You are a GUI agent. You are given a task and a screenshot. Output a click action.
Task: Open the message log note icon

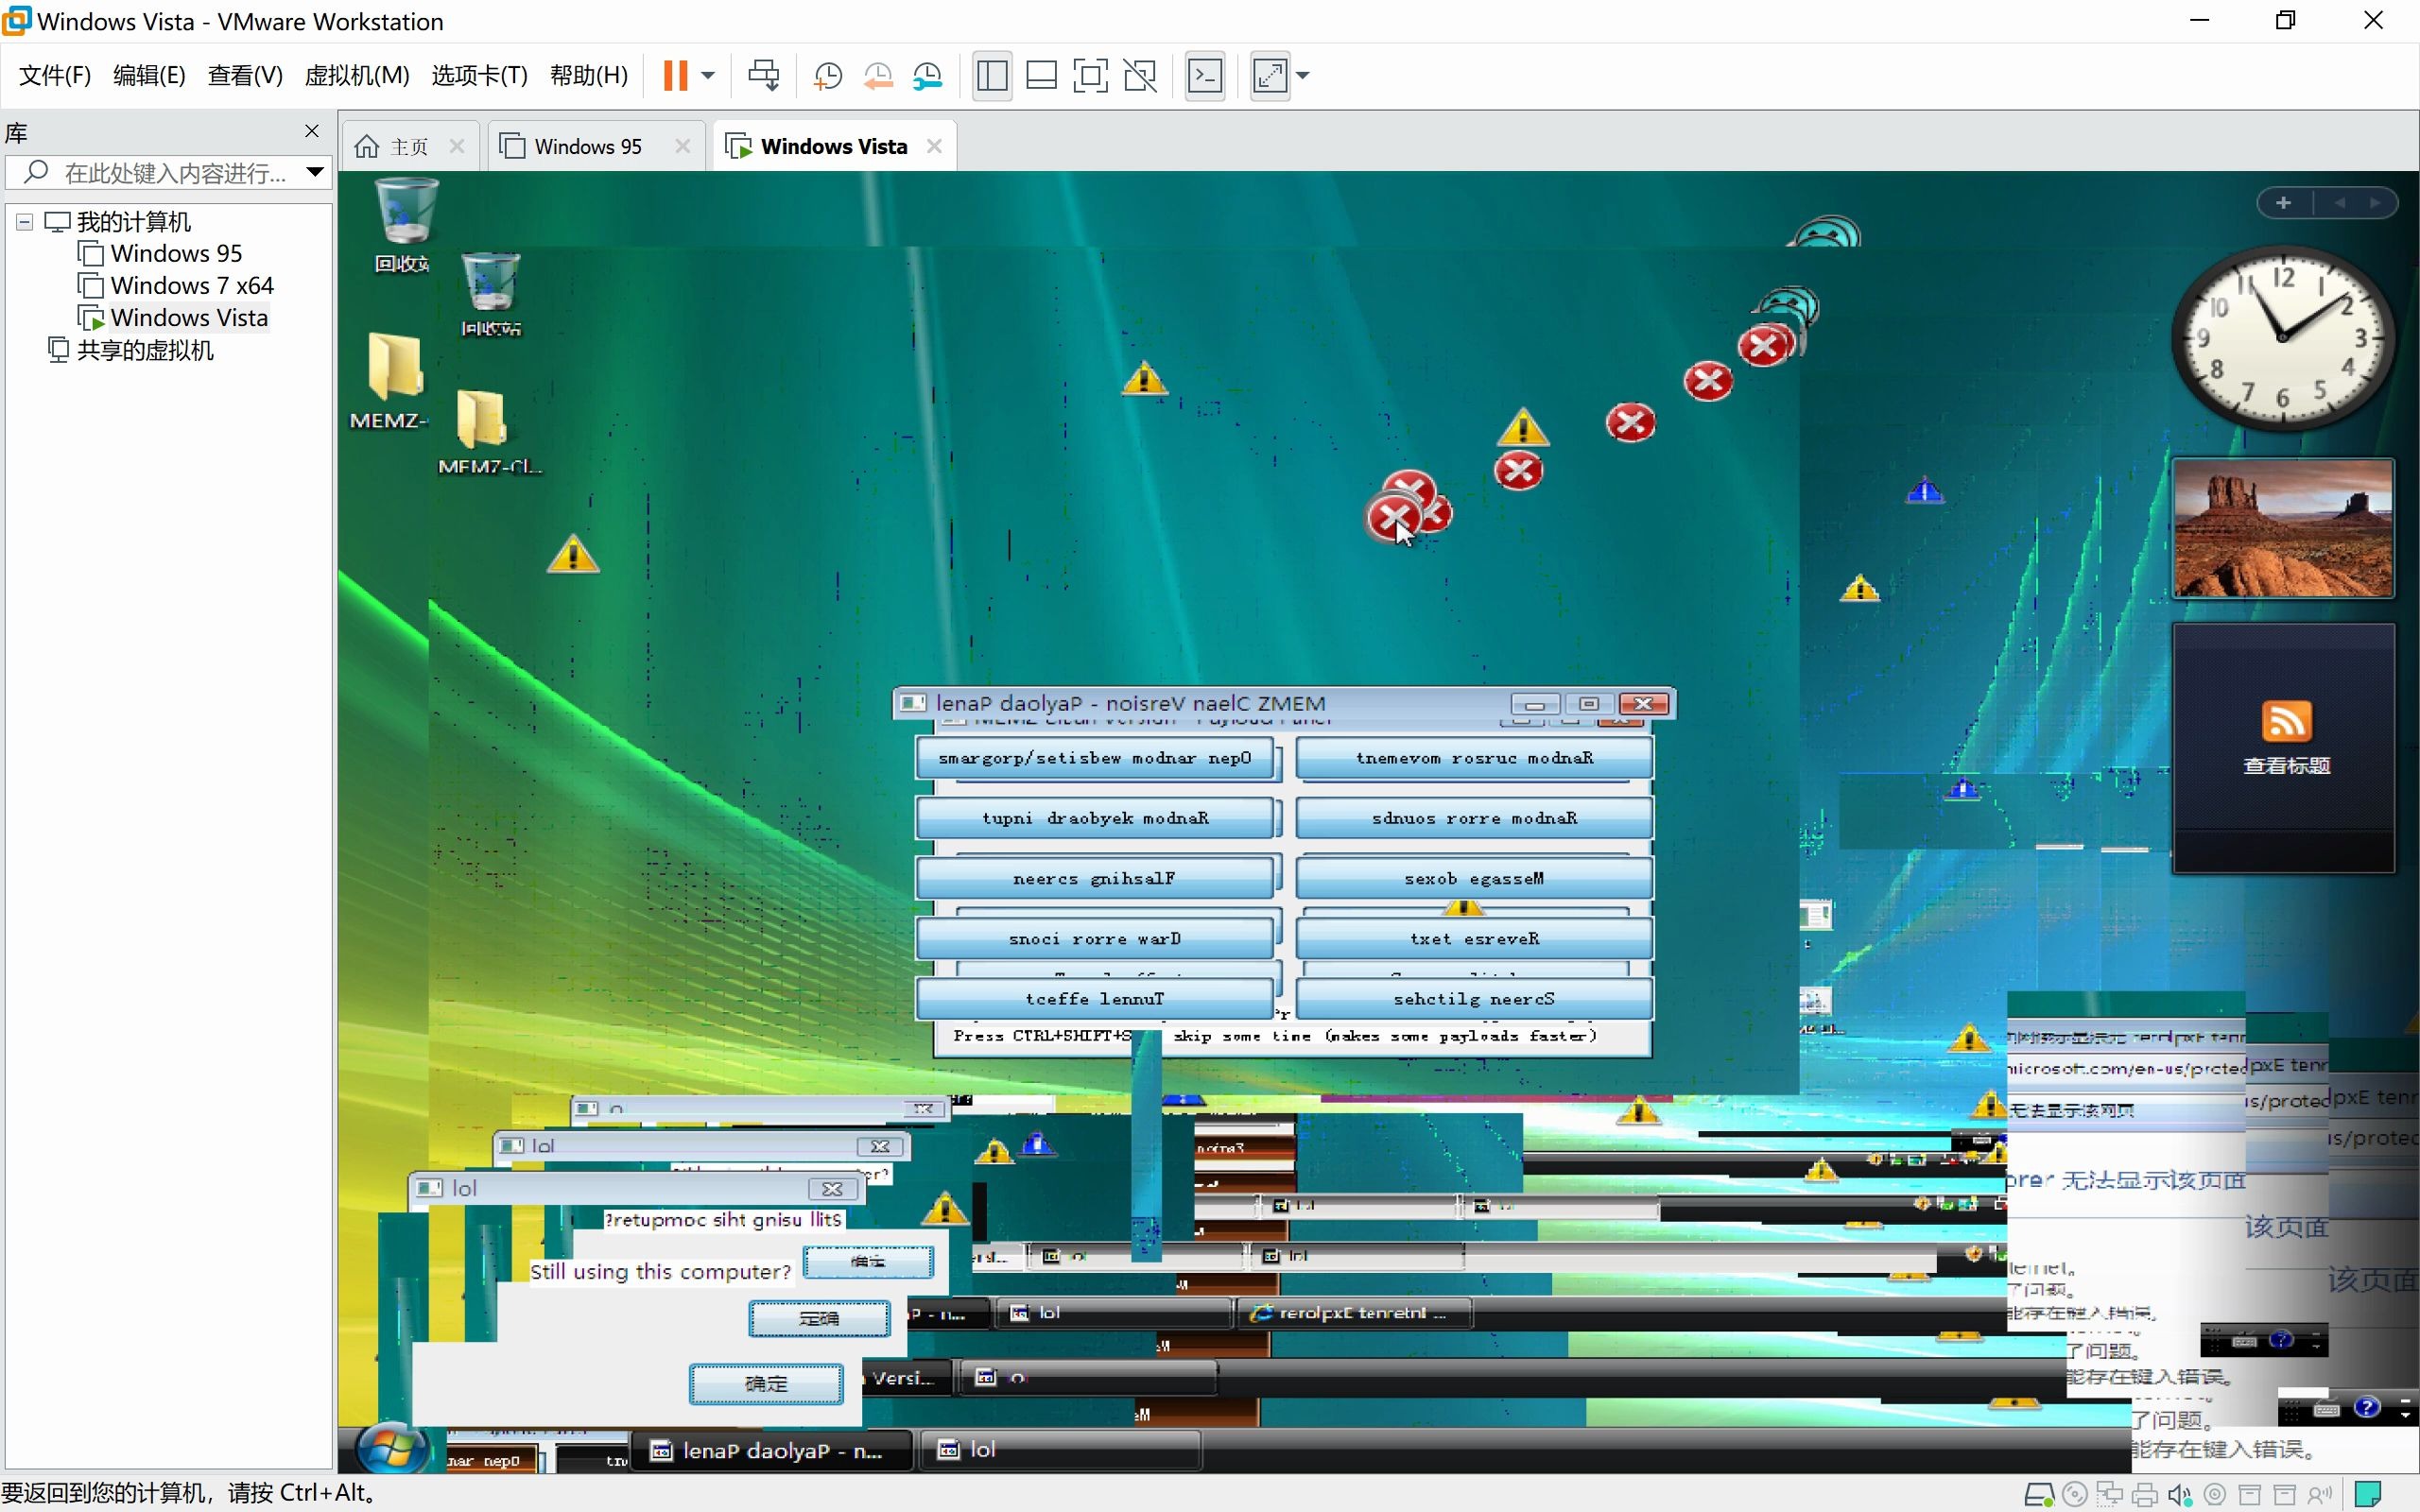[2367, 1495]
